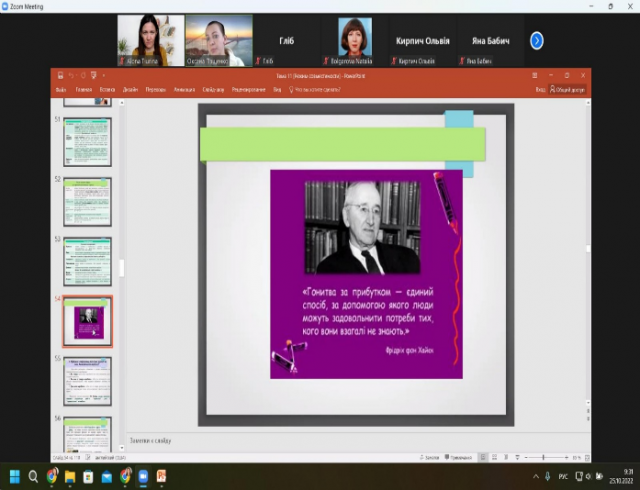Click the Вход sign-in link

tap(540, 89)
